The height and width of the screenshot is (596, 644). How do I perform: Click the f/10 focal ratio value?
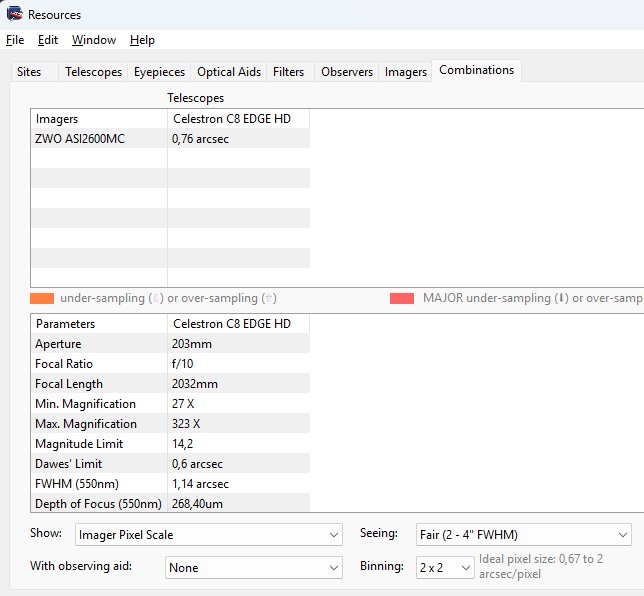182,364
